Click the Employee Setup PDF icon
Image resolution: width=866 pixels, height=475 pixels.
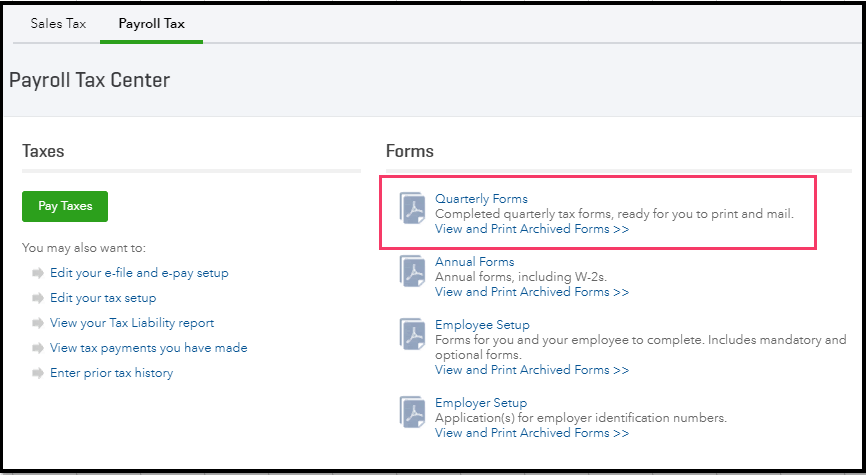pos(413,335)
